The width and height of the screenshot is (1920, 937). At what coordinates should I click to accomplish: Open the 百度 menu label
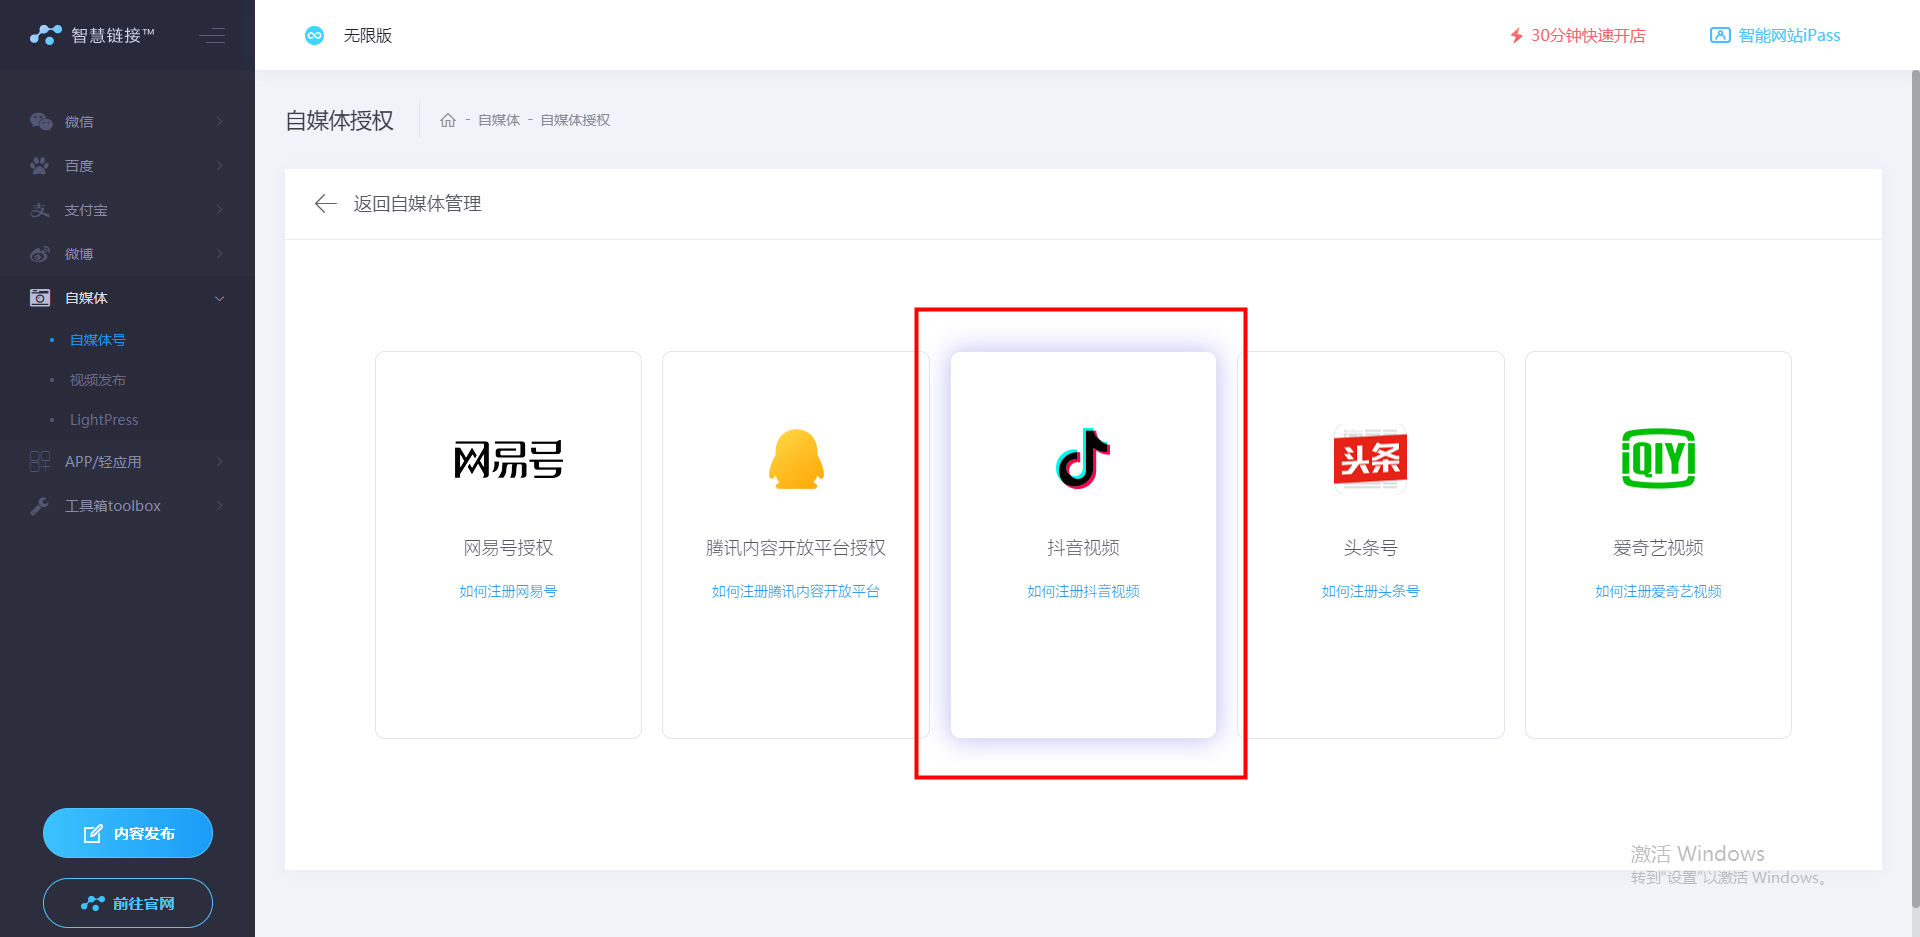(x=79, y=166)
